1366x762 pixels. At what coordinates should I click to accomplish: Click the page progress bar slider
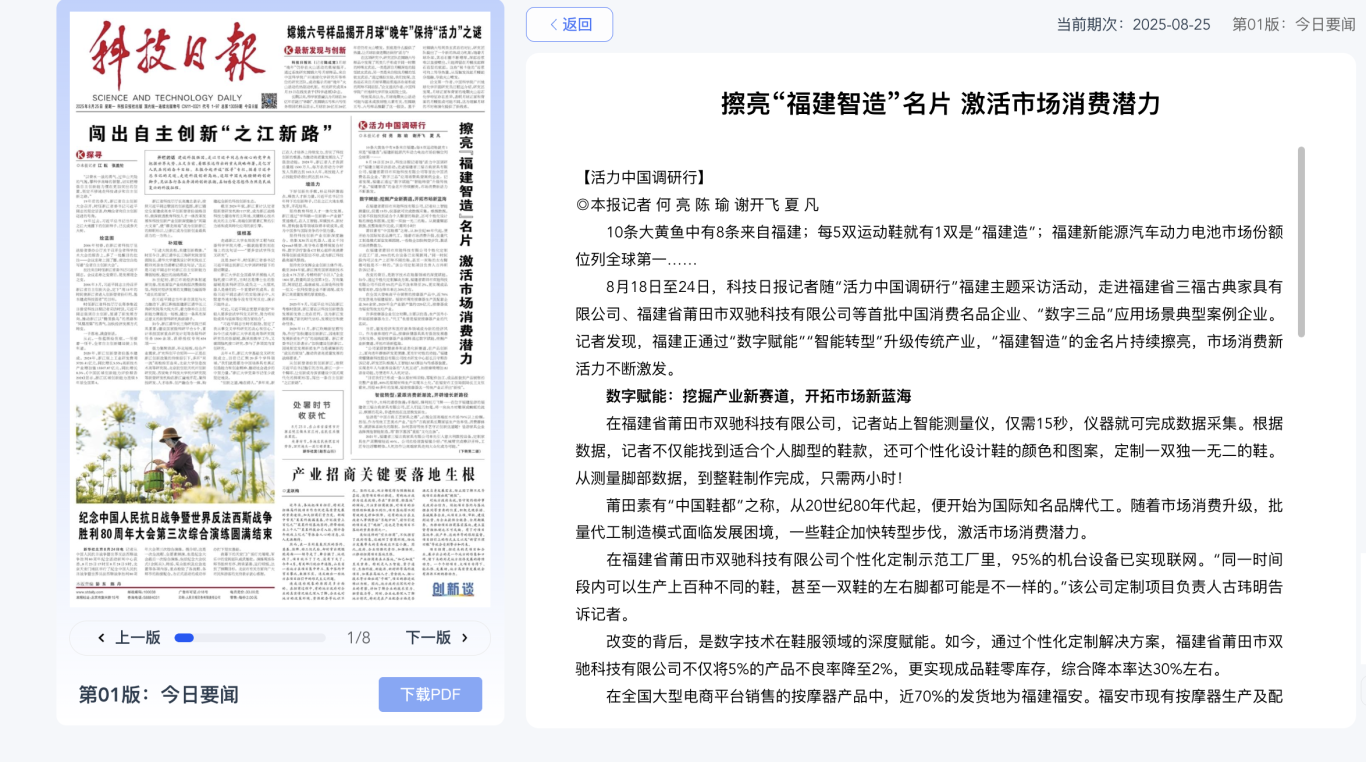pos(249,638)
